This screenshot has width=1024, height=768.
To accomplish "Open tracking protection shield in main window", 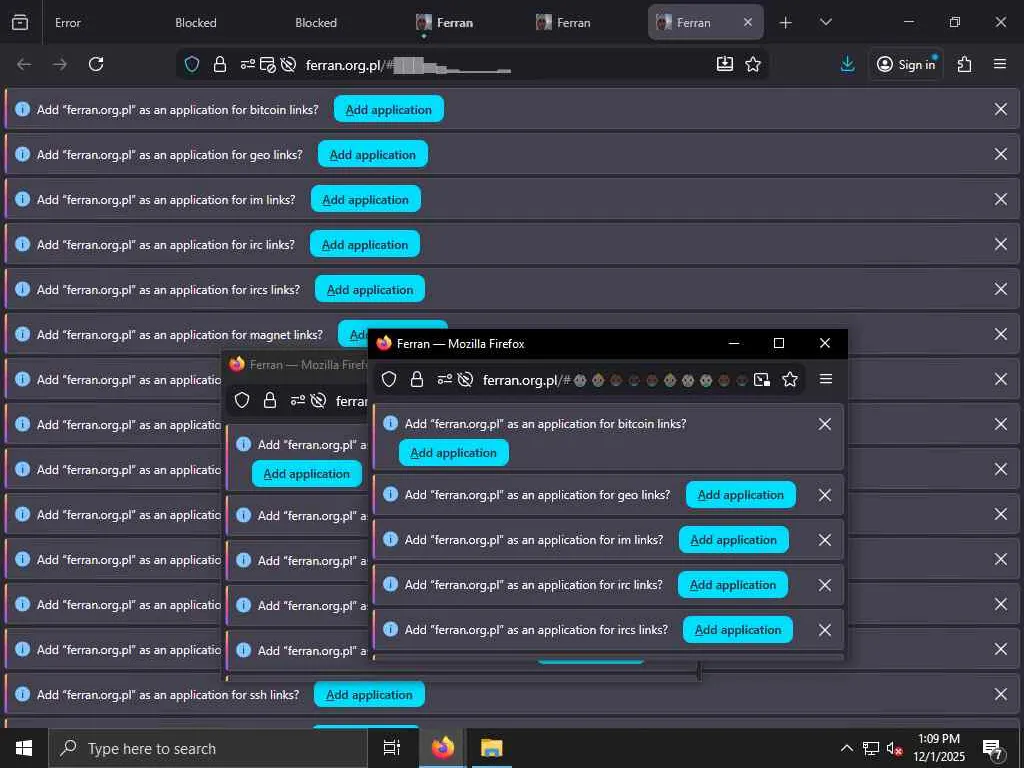I will [191, 64].
